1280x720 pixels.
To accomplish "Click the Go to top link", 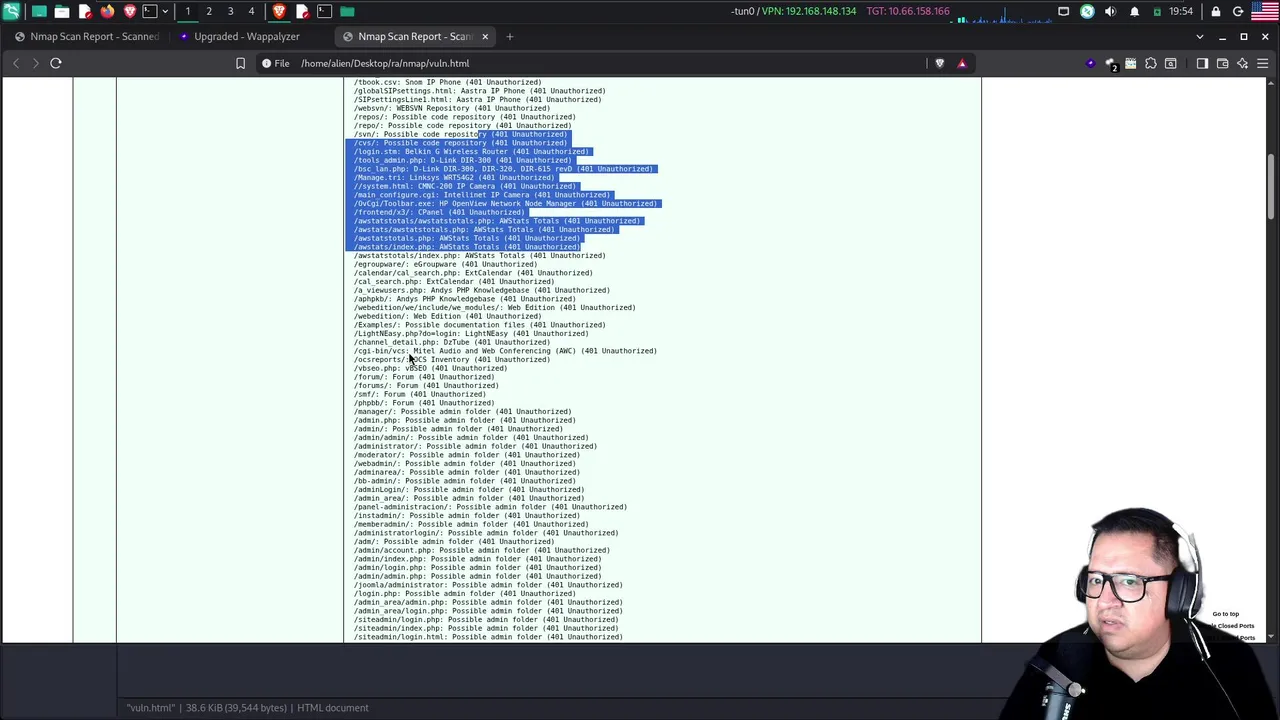I will [1225, 614].
